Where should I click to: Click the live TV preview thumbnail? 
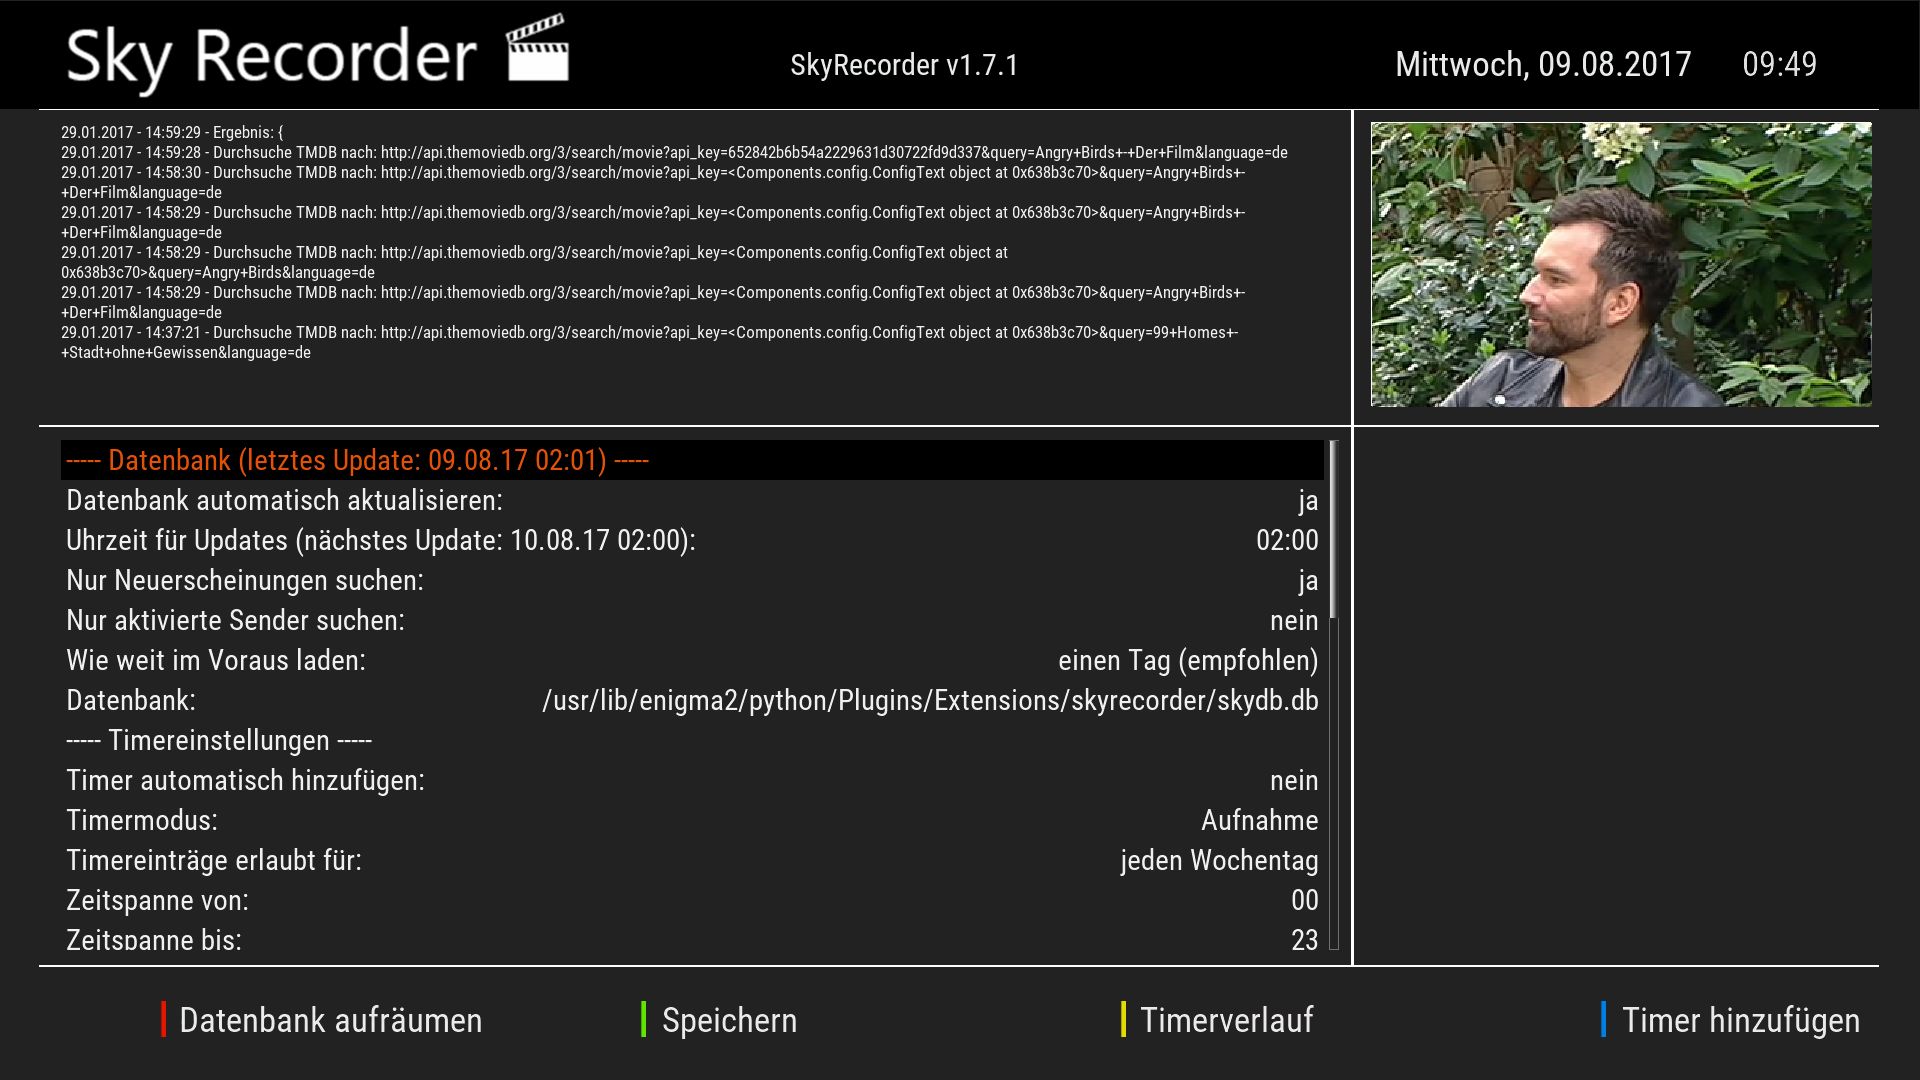[1620, 265]
